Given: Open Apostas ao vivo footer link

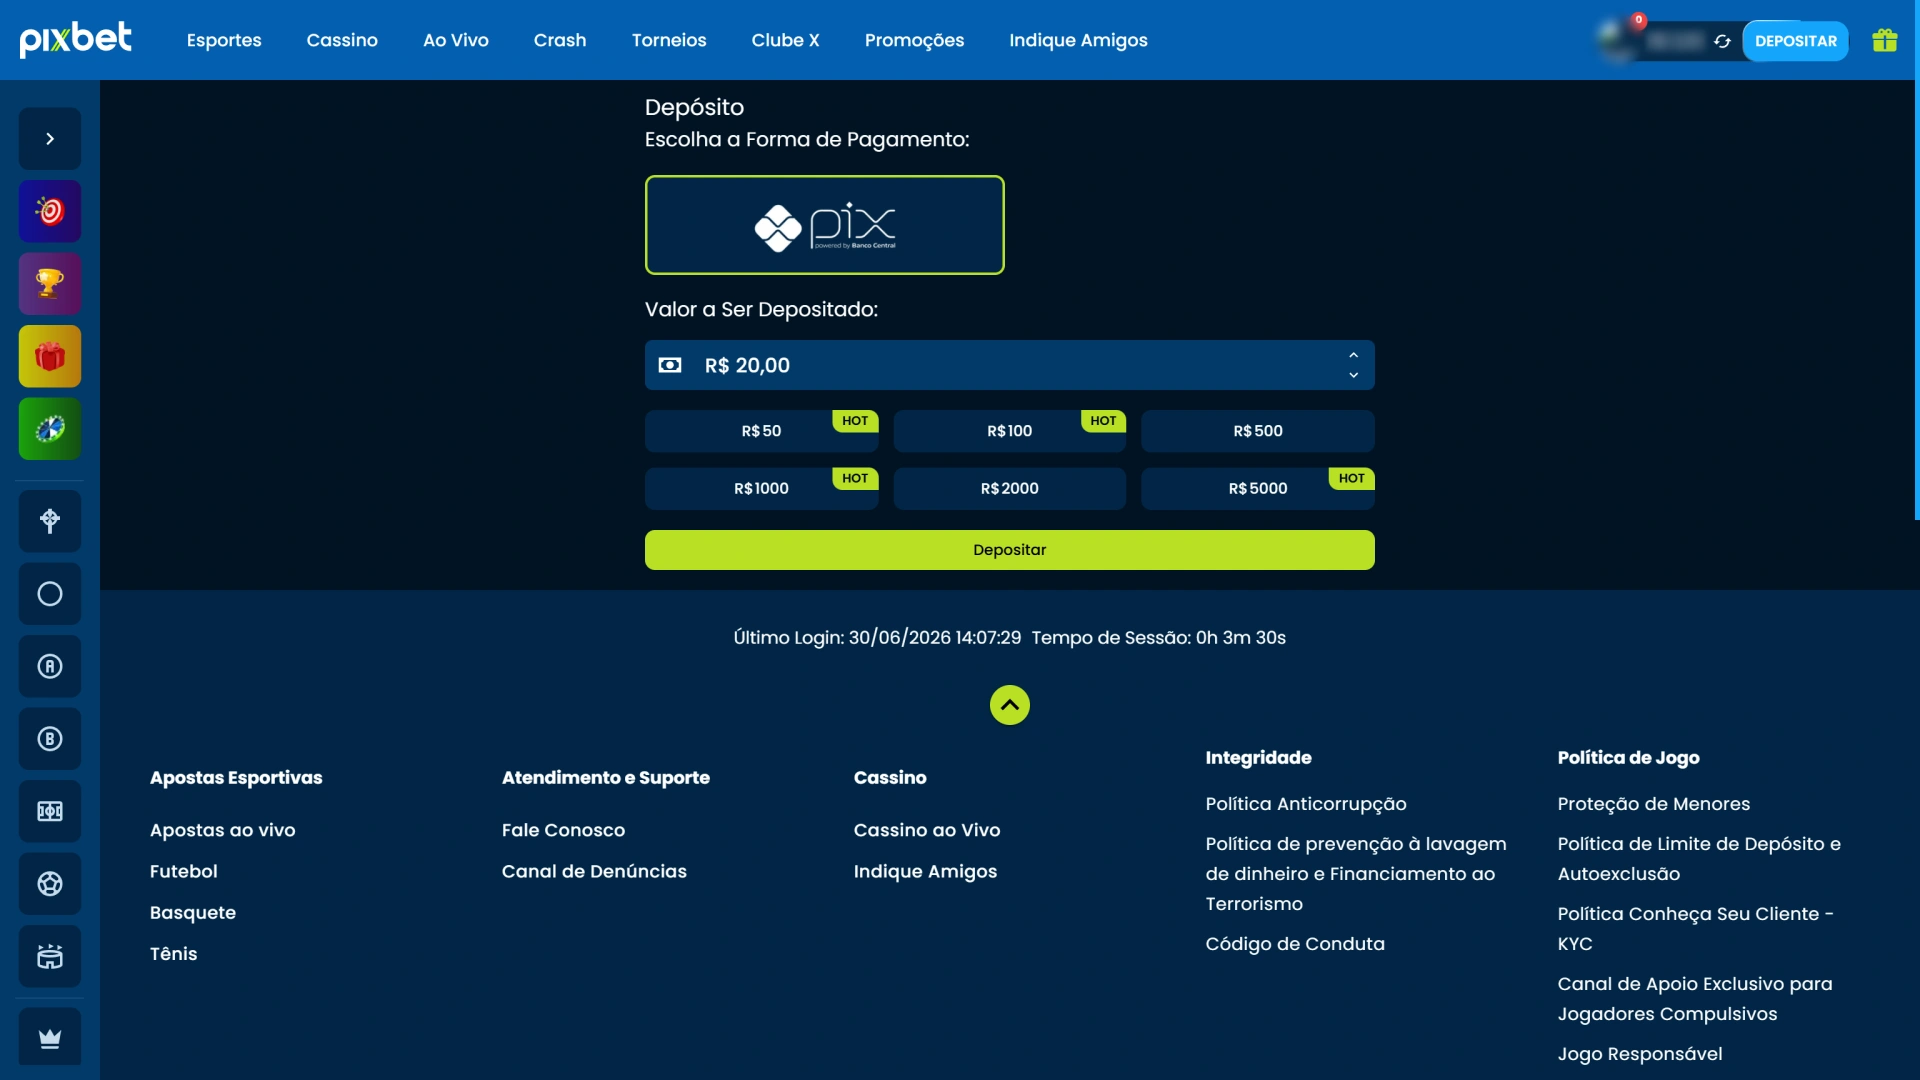Looking at the screenshot, I should pos(223,830).
